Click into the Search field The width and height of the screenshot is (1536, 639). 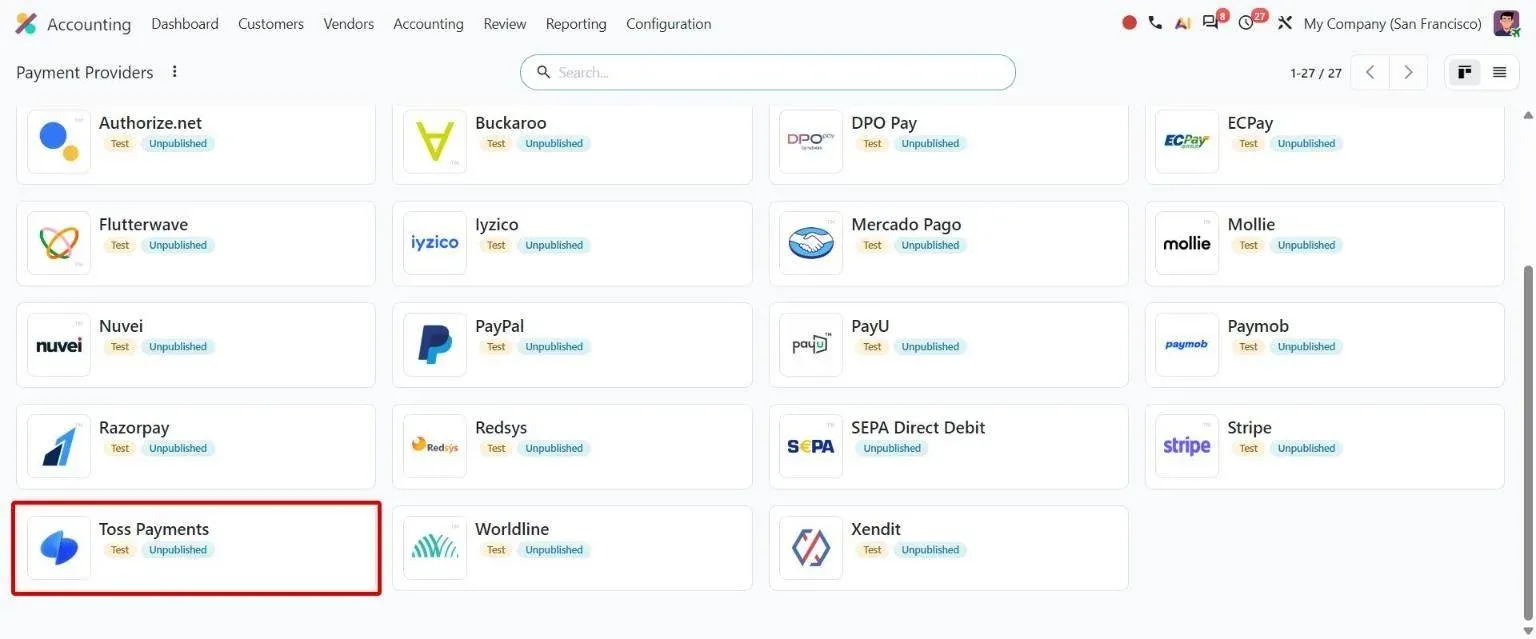768,72
